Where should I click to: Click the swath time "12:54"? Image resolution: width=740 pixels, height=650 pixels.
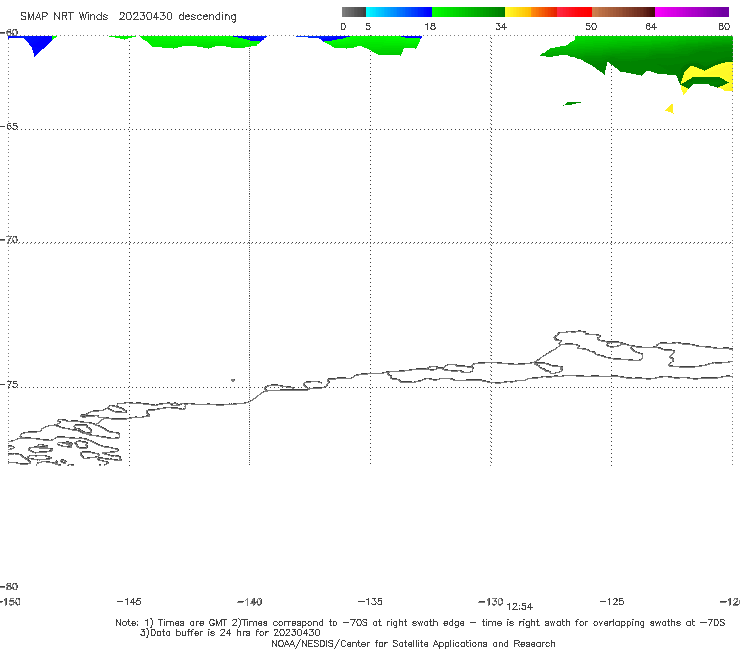[x=520, y=607]
